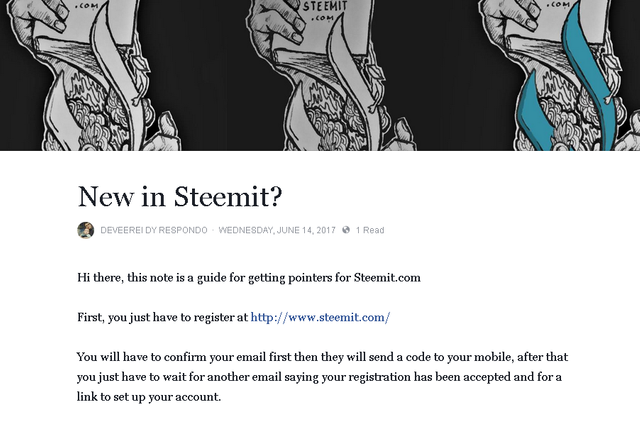Open the http://www.steemit.com/ link
This screenshot has height=421, width=640.
[x=319, y=317]
